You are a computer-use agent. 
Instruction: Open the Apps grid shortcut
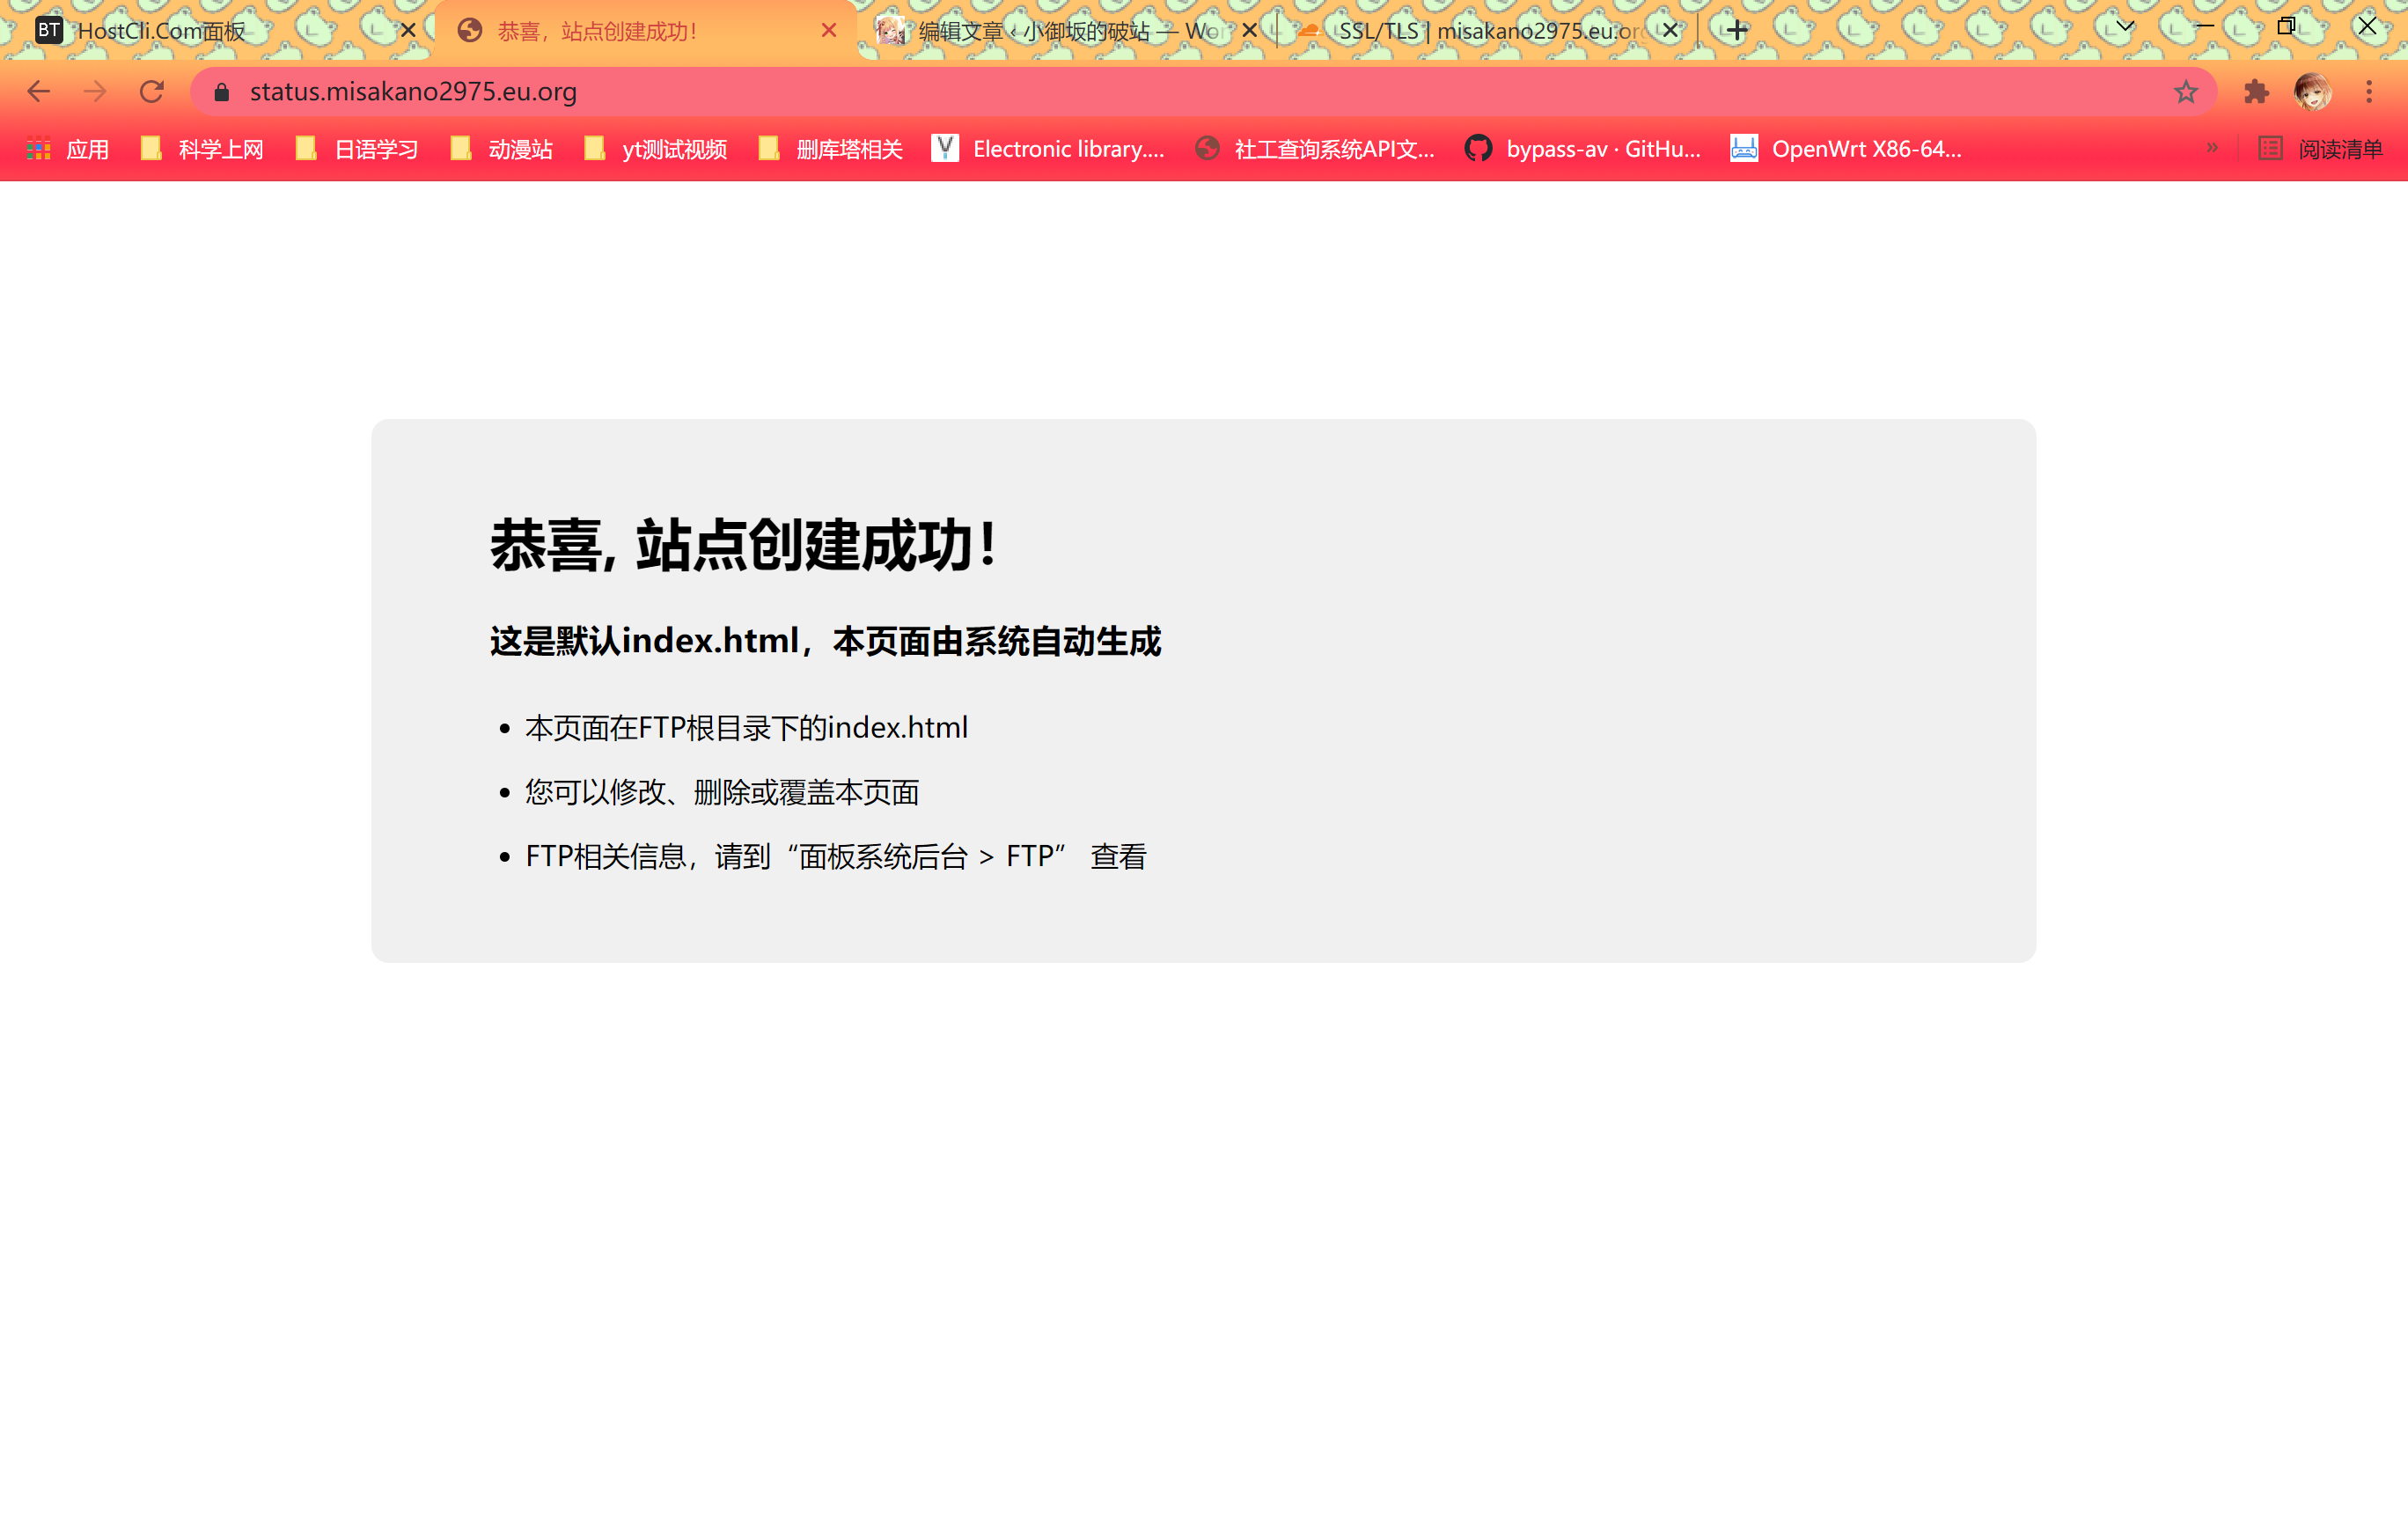click(x=67, y=149)
